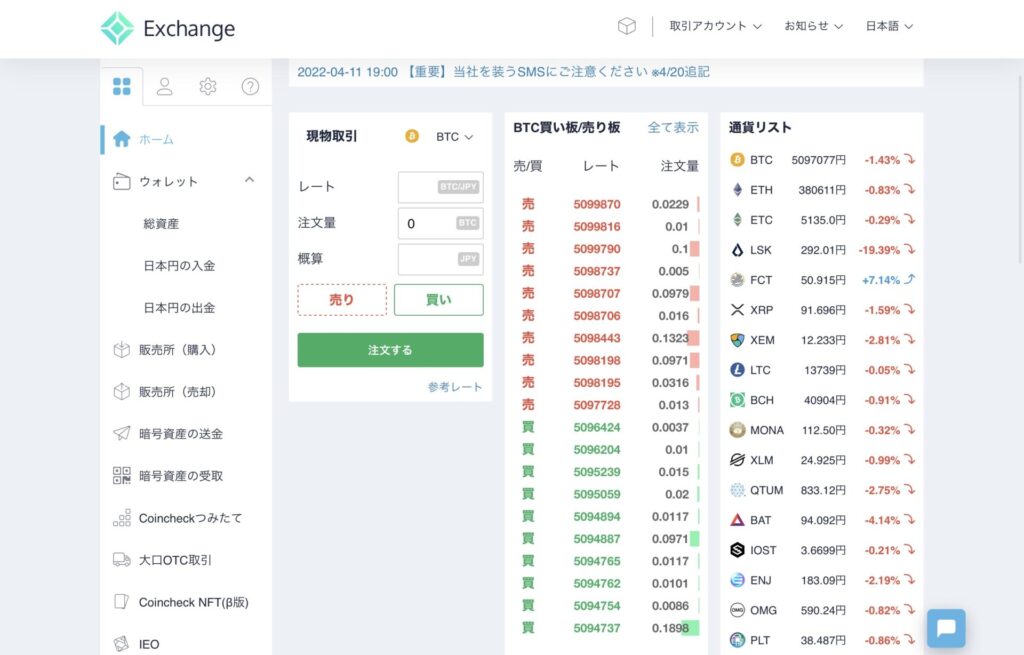Click the LSK coin icon in list

click(x=737, y=249)
